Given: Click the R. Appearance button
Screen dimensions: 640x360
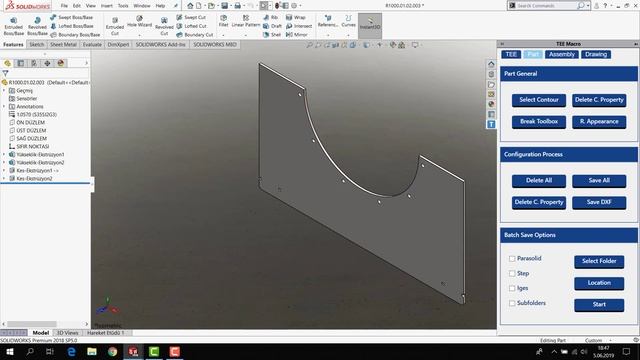Looking at the screenshot, I should coord(599,122).
